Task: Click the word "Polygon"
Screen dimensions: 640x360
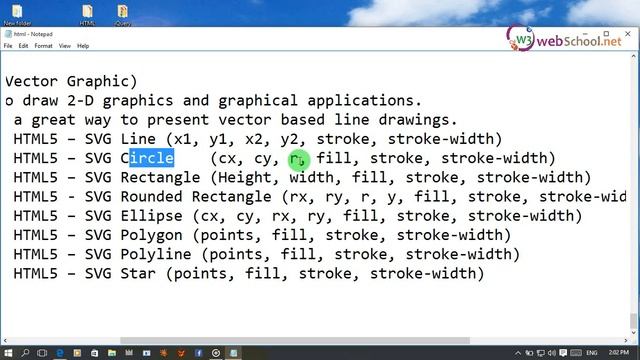Action: (x=151, y=236)
